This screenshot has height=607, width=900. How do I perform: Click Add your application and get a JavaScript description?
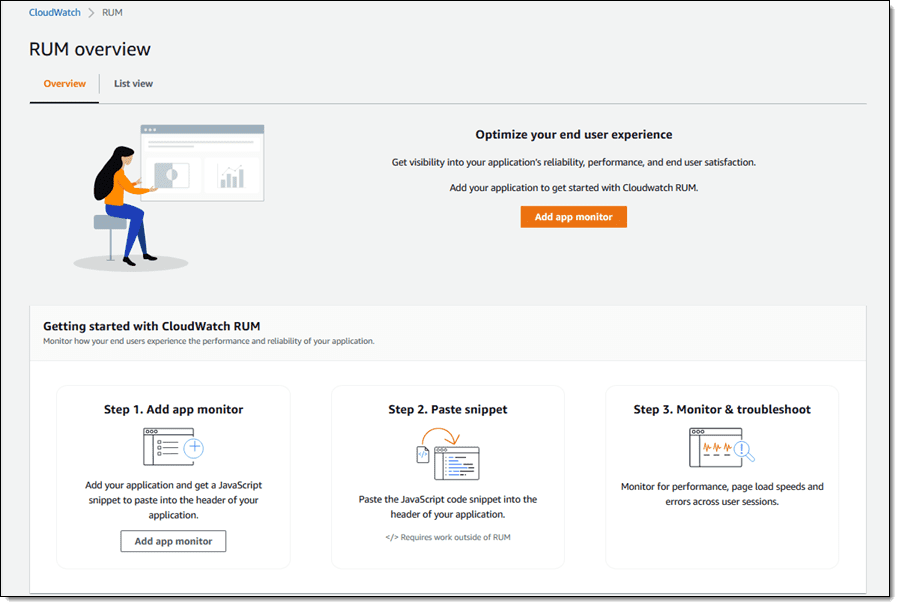[173, 500]
